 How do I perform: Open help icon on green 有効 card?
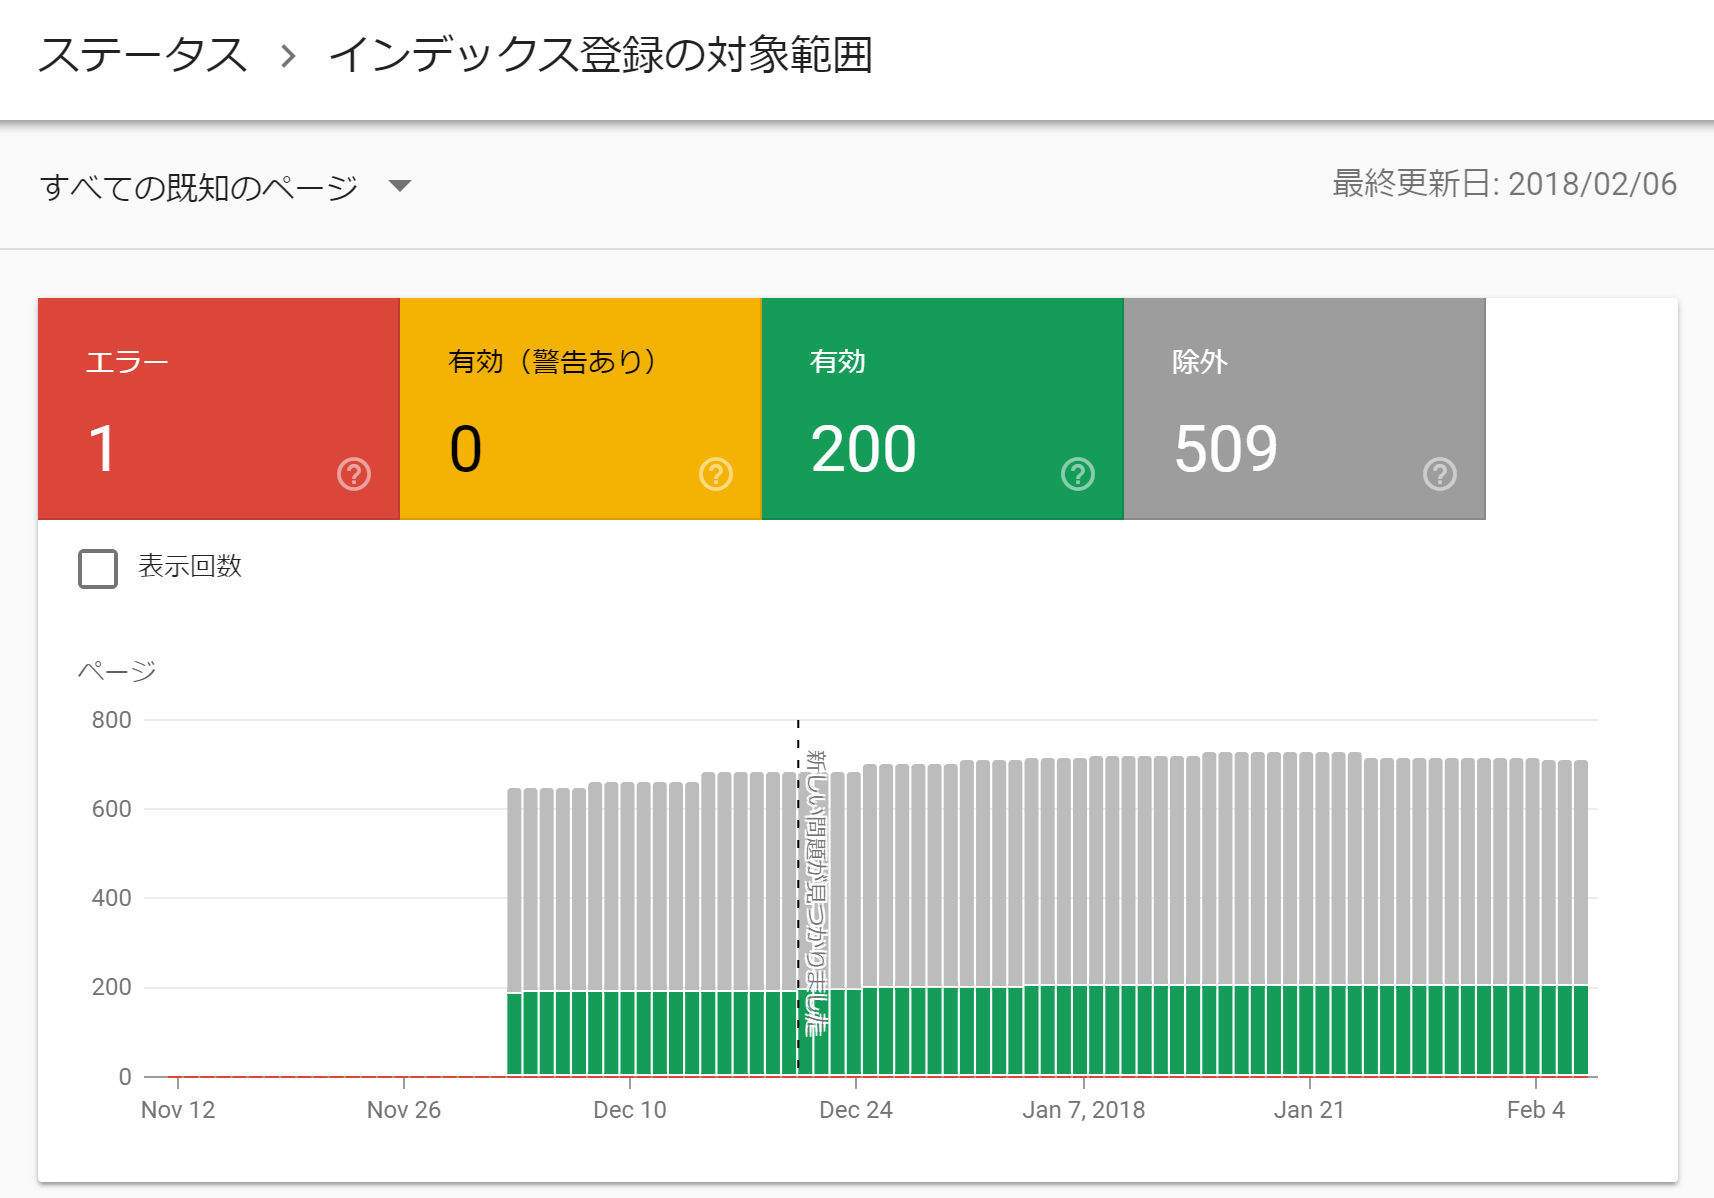coord(1078,474)
